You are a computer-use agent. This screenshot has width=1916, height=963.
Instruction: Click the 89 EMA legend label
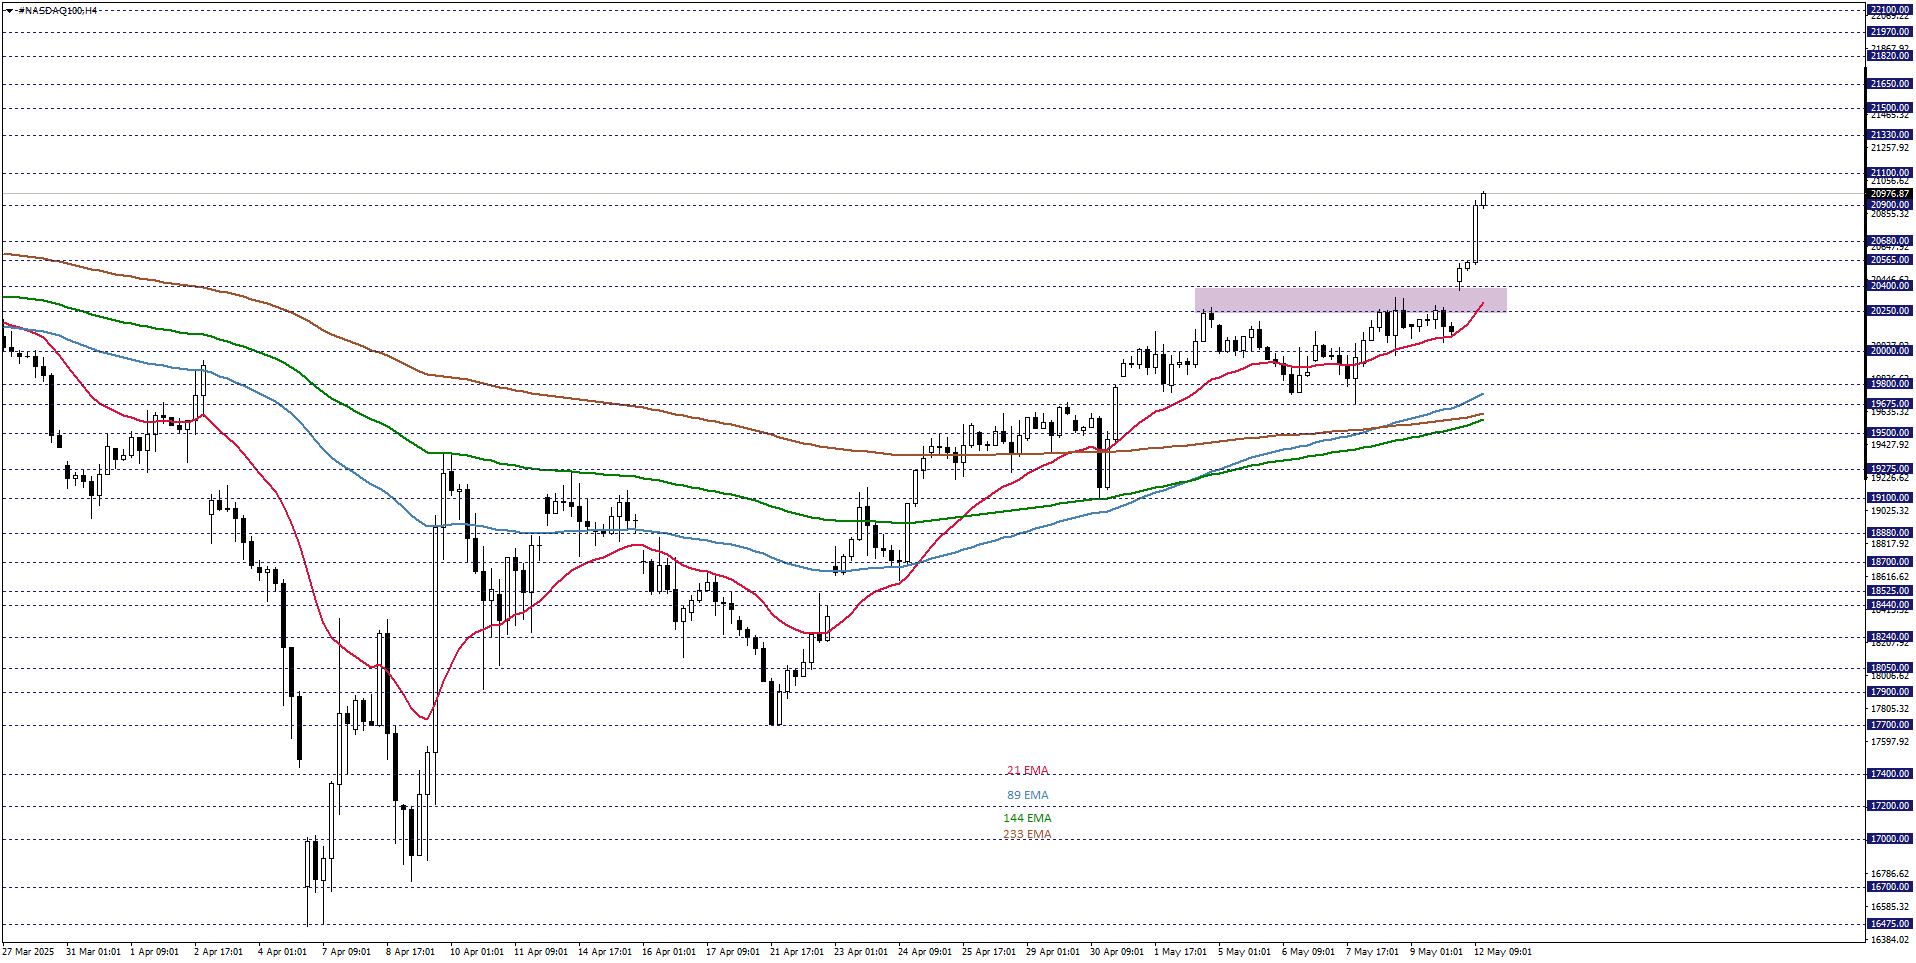click(1028, 796)
